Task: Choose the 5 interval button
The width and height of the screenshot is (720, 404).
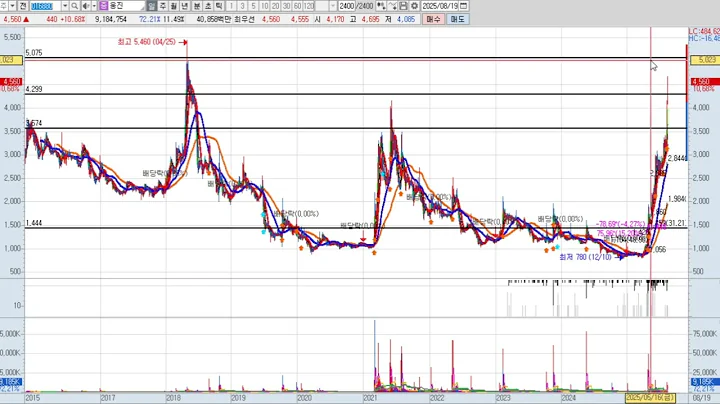Action: (x=253, y=6)
